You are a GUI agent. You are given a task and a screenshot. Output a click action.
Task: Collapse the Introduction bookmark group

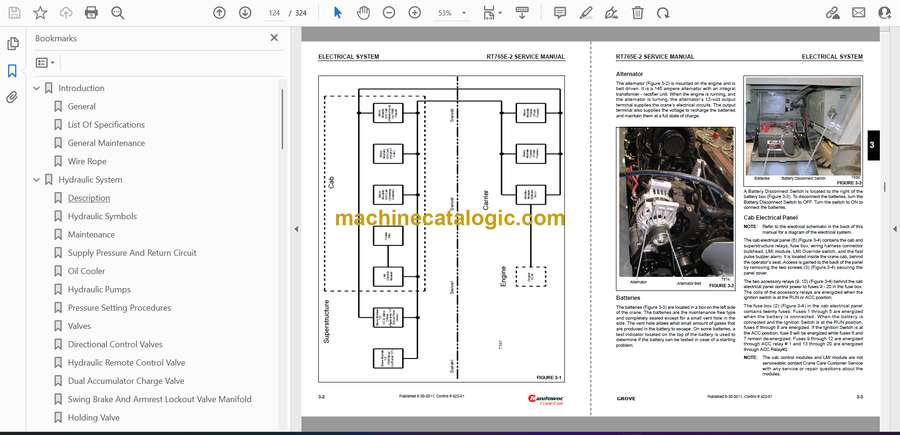point(37,88)
